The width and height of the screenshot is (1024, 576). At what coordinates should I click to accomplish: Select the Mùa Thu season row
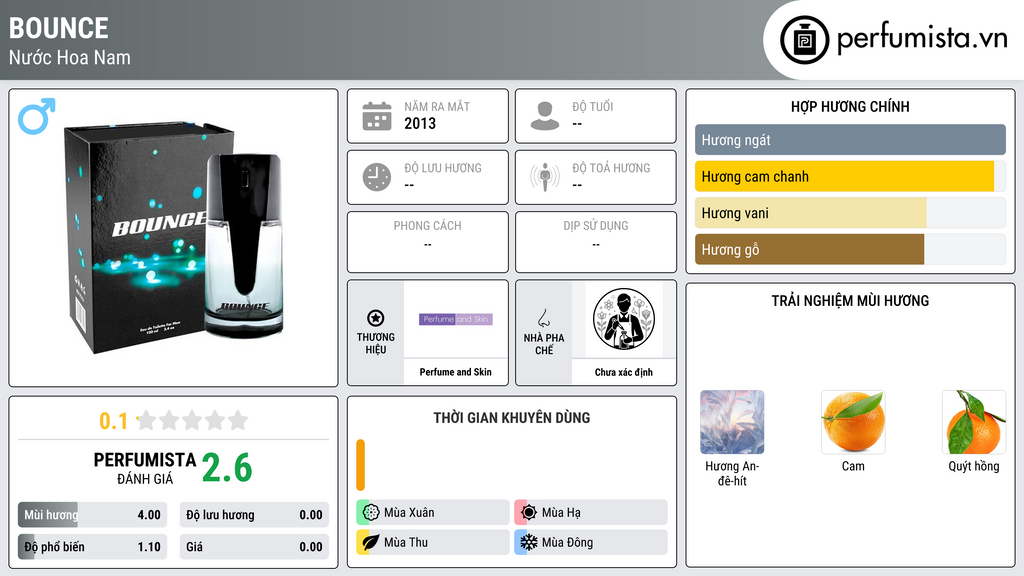(433, 542)
